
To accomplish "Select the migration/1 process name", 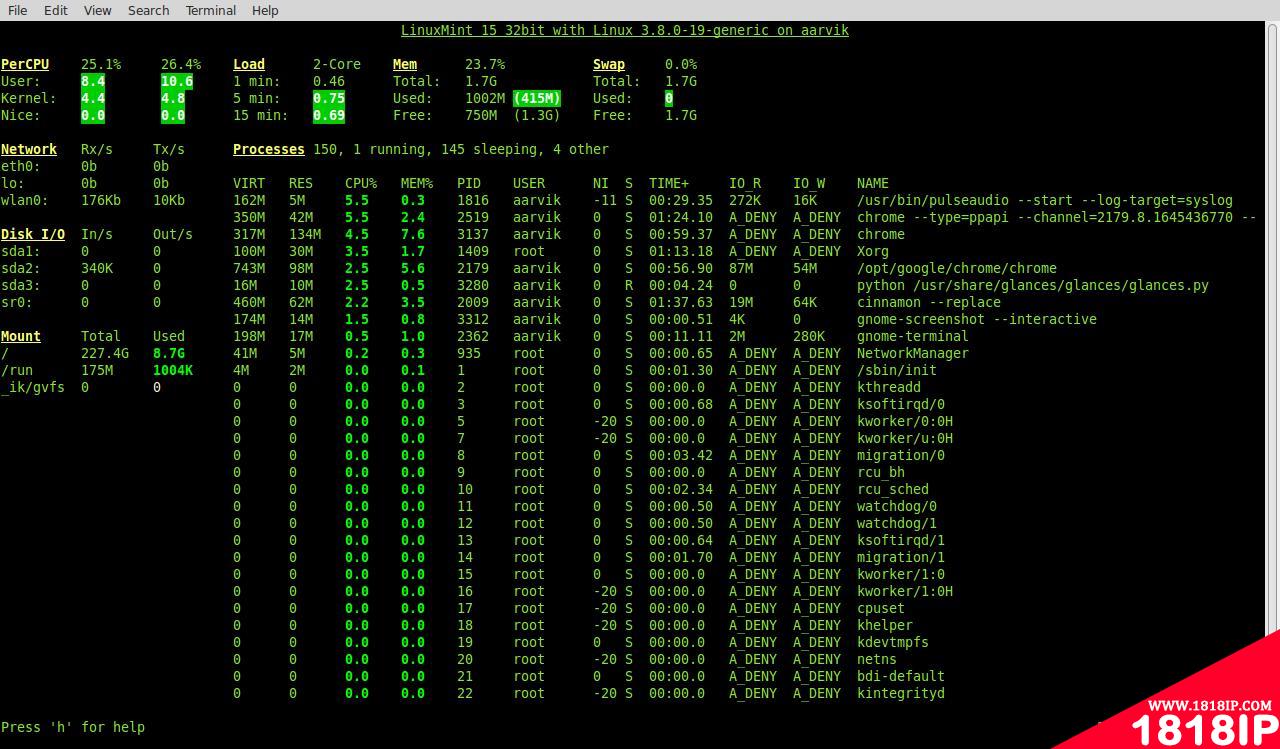I will point(901,557).
